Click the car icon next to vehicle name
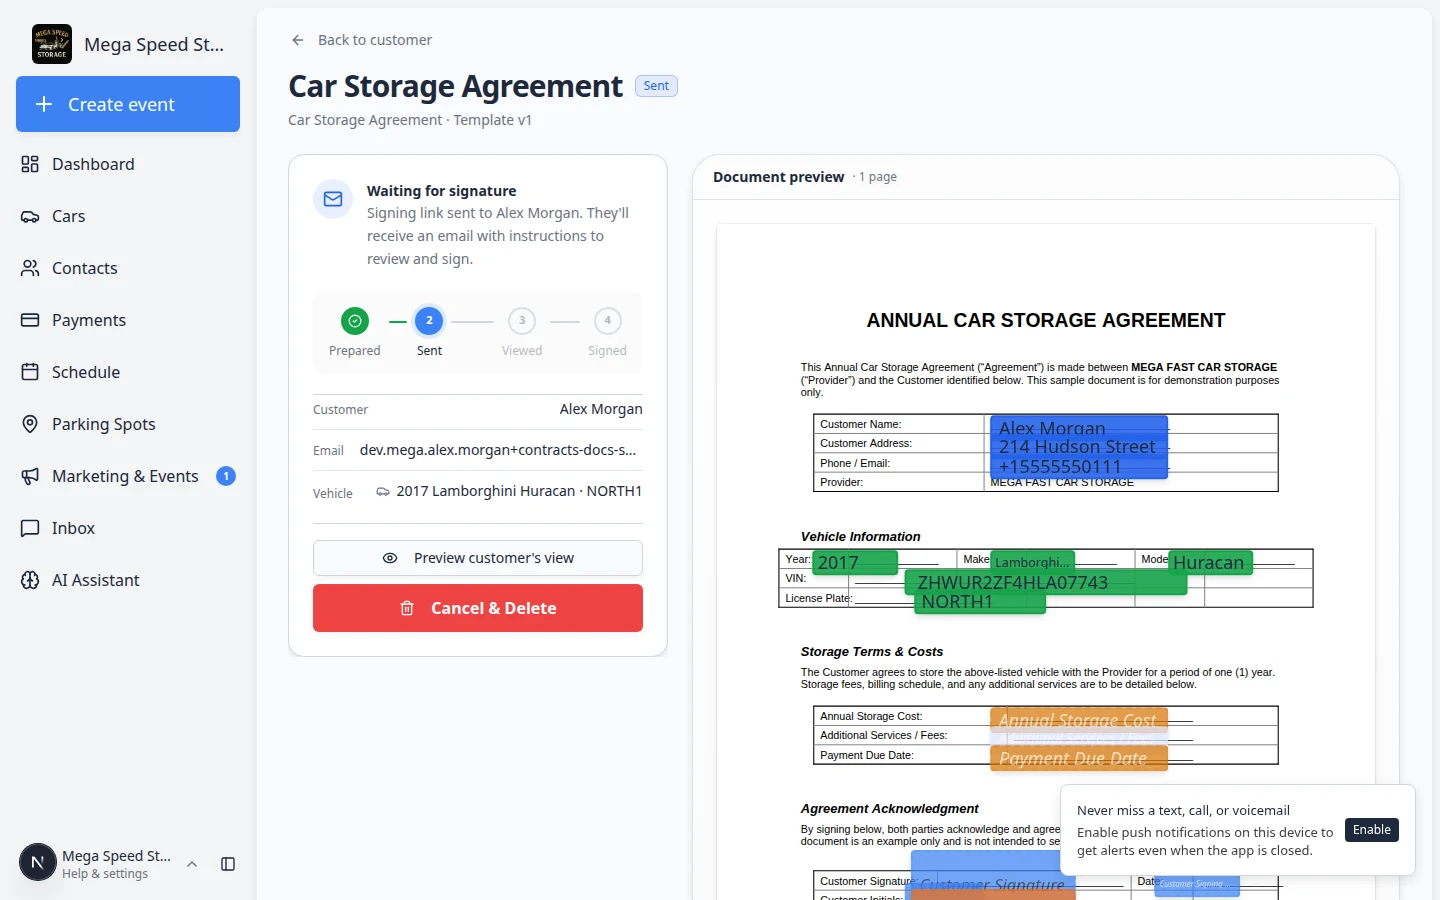This screenshot has width=1440, height=900. [x=383, y=491]
